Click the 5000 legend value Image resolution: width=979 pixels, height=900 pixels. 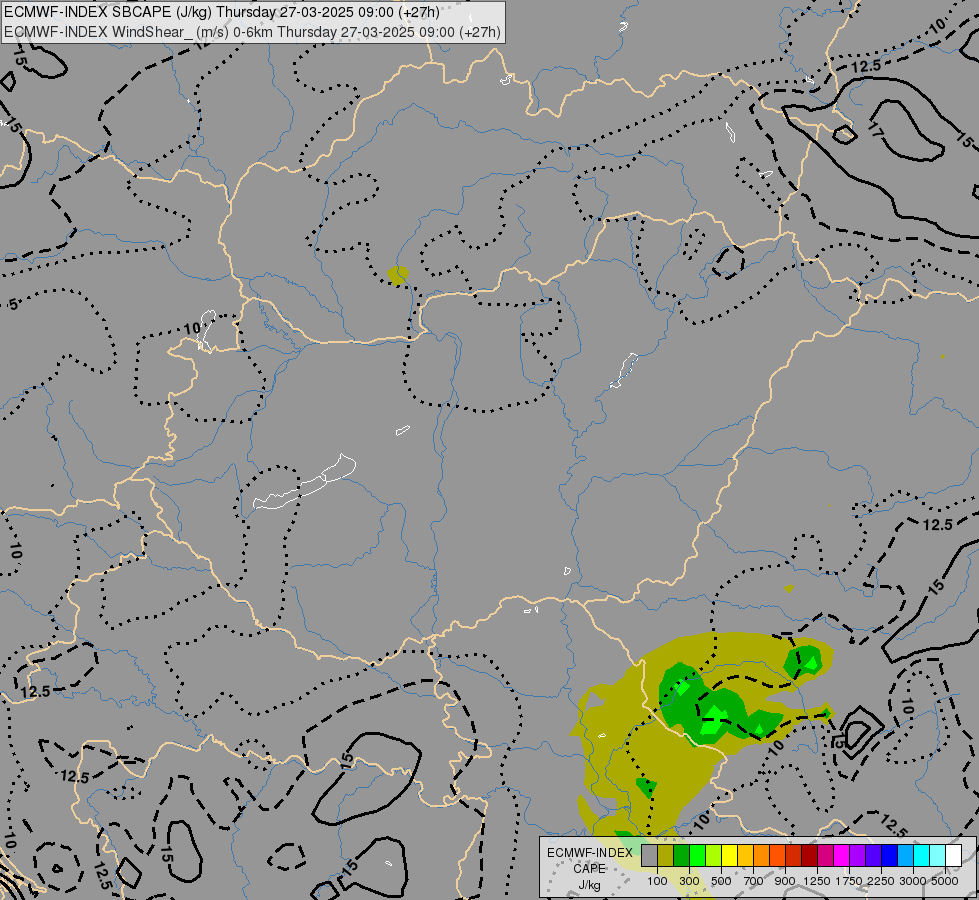point(945,881)
